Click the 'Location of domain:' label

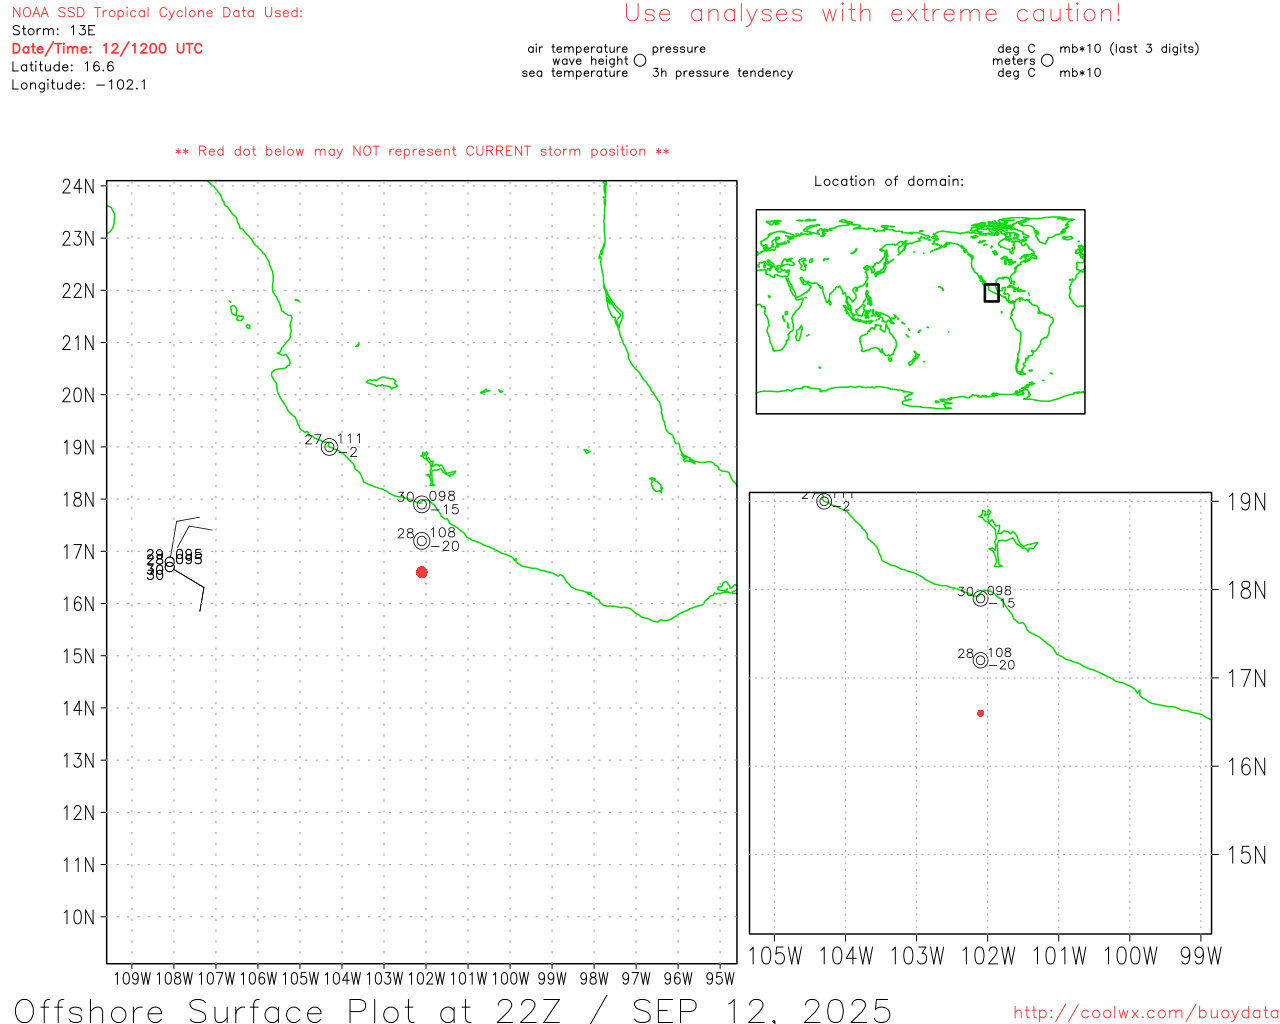889,181
